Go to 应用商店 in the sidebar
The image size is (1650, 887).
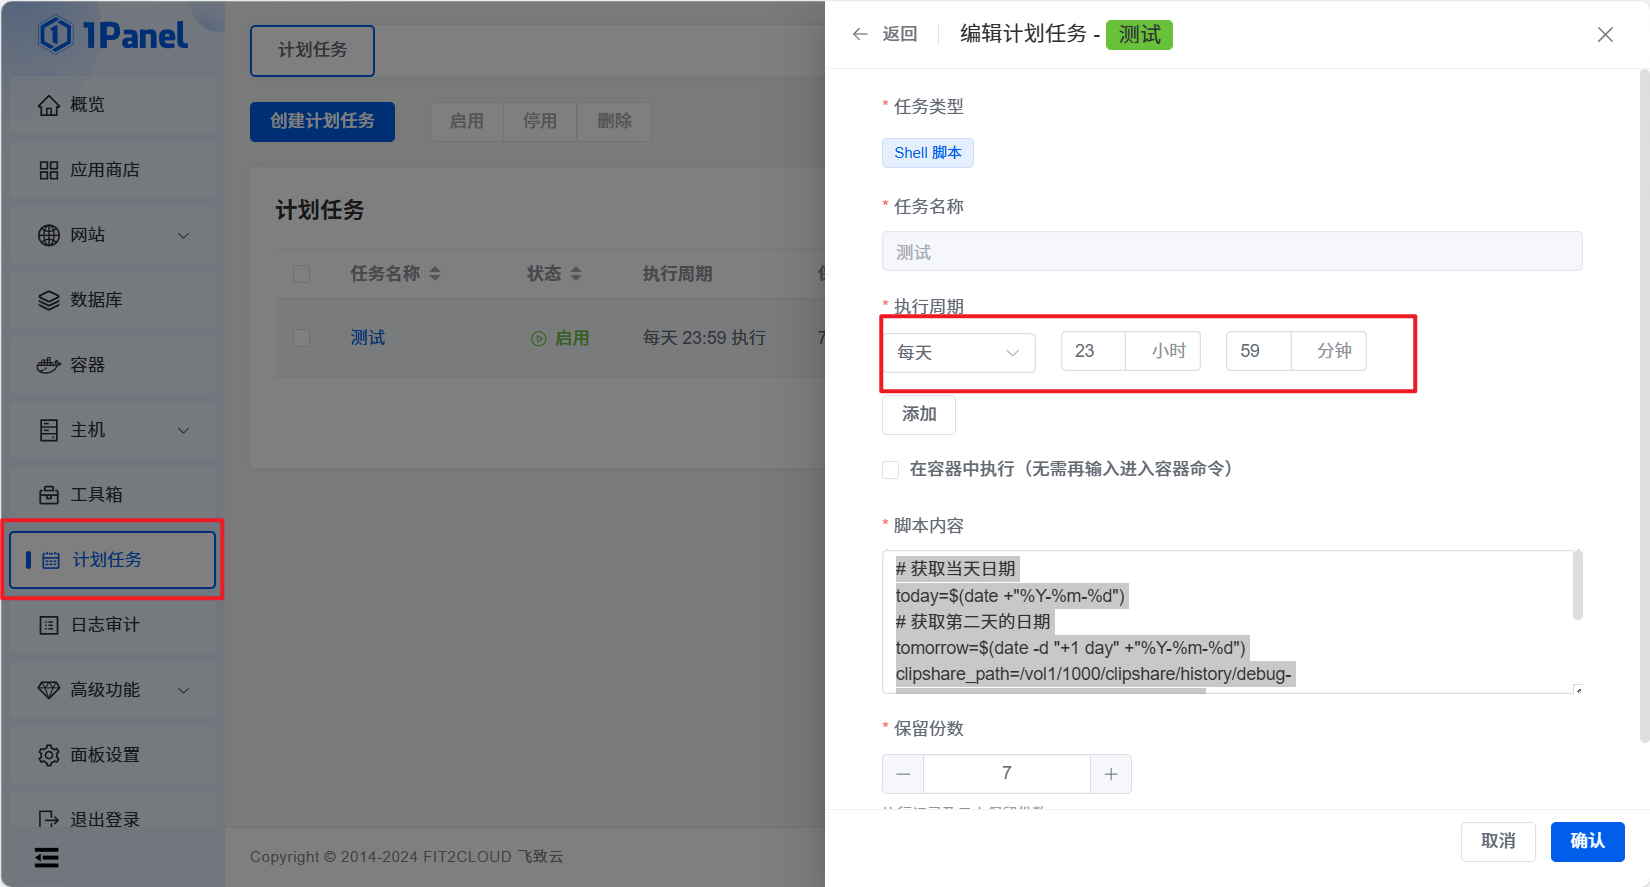105,170
